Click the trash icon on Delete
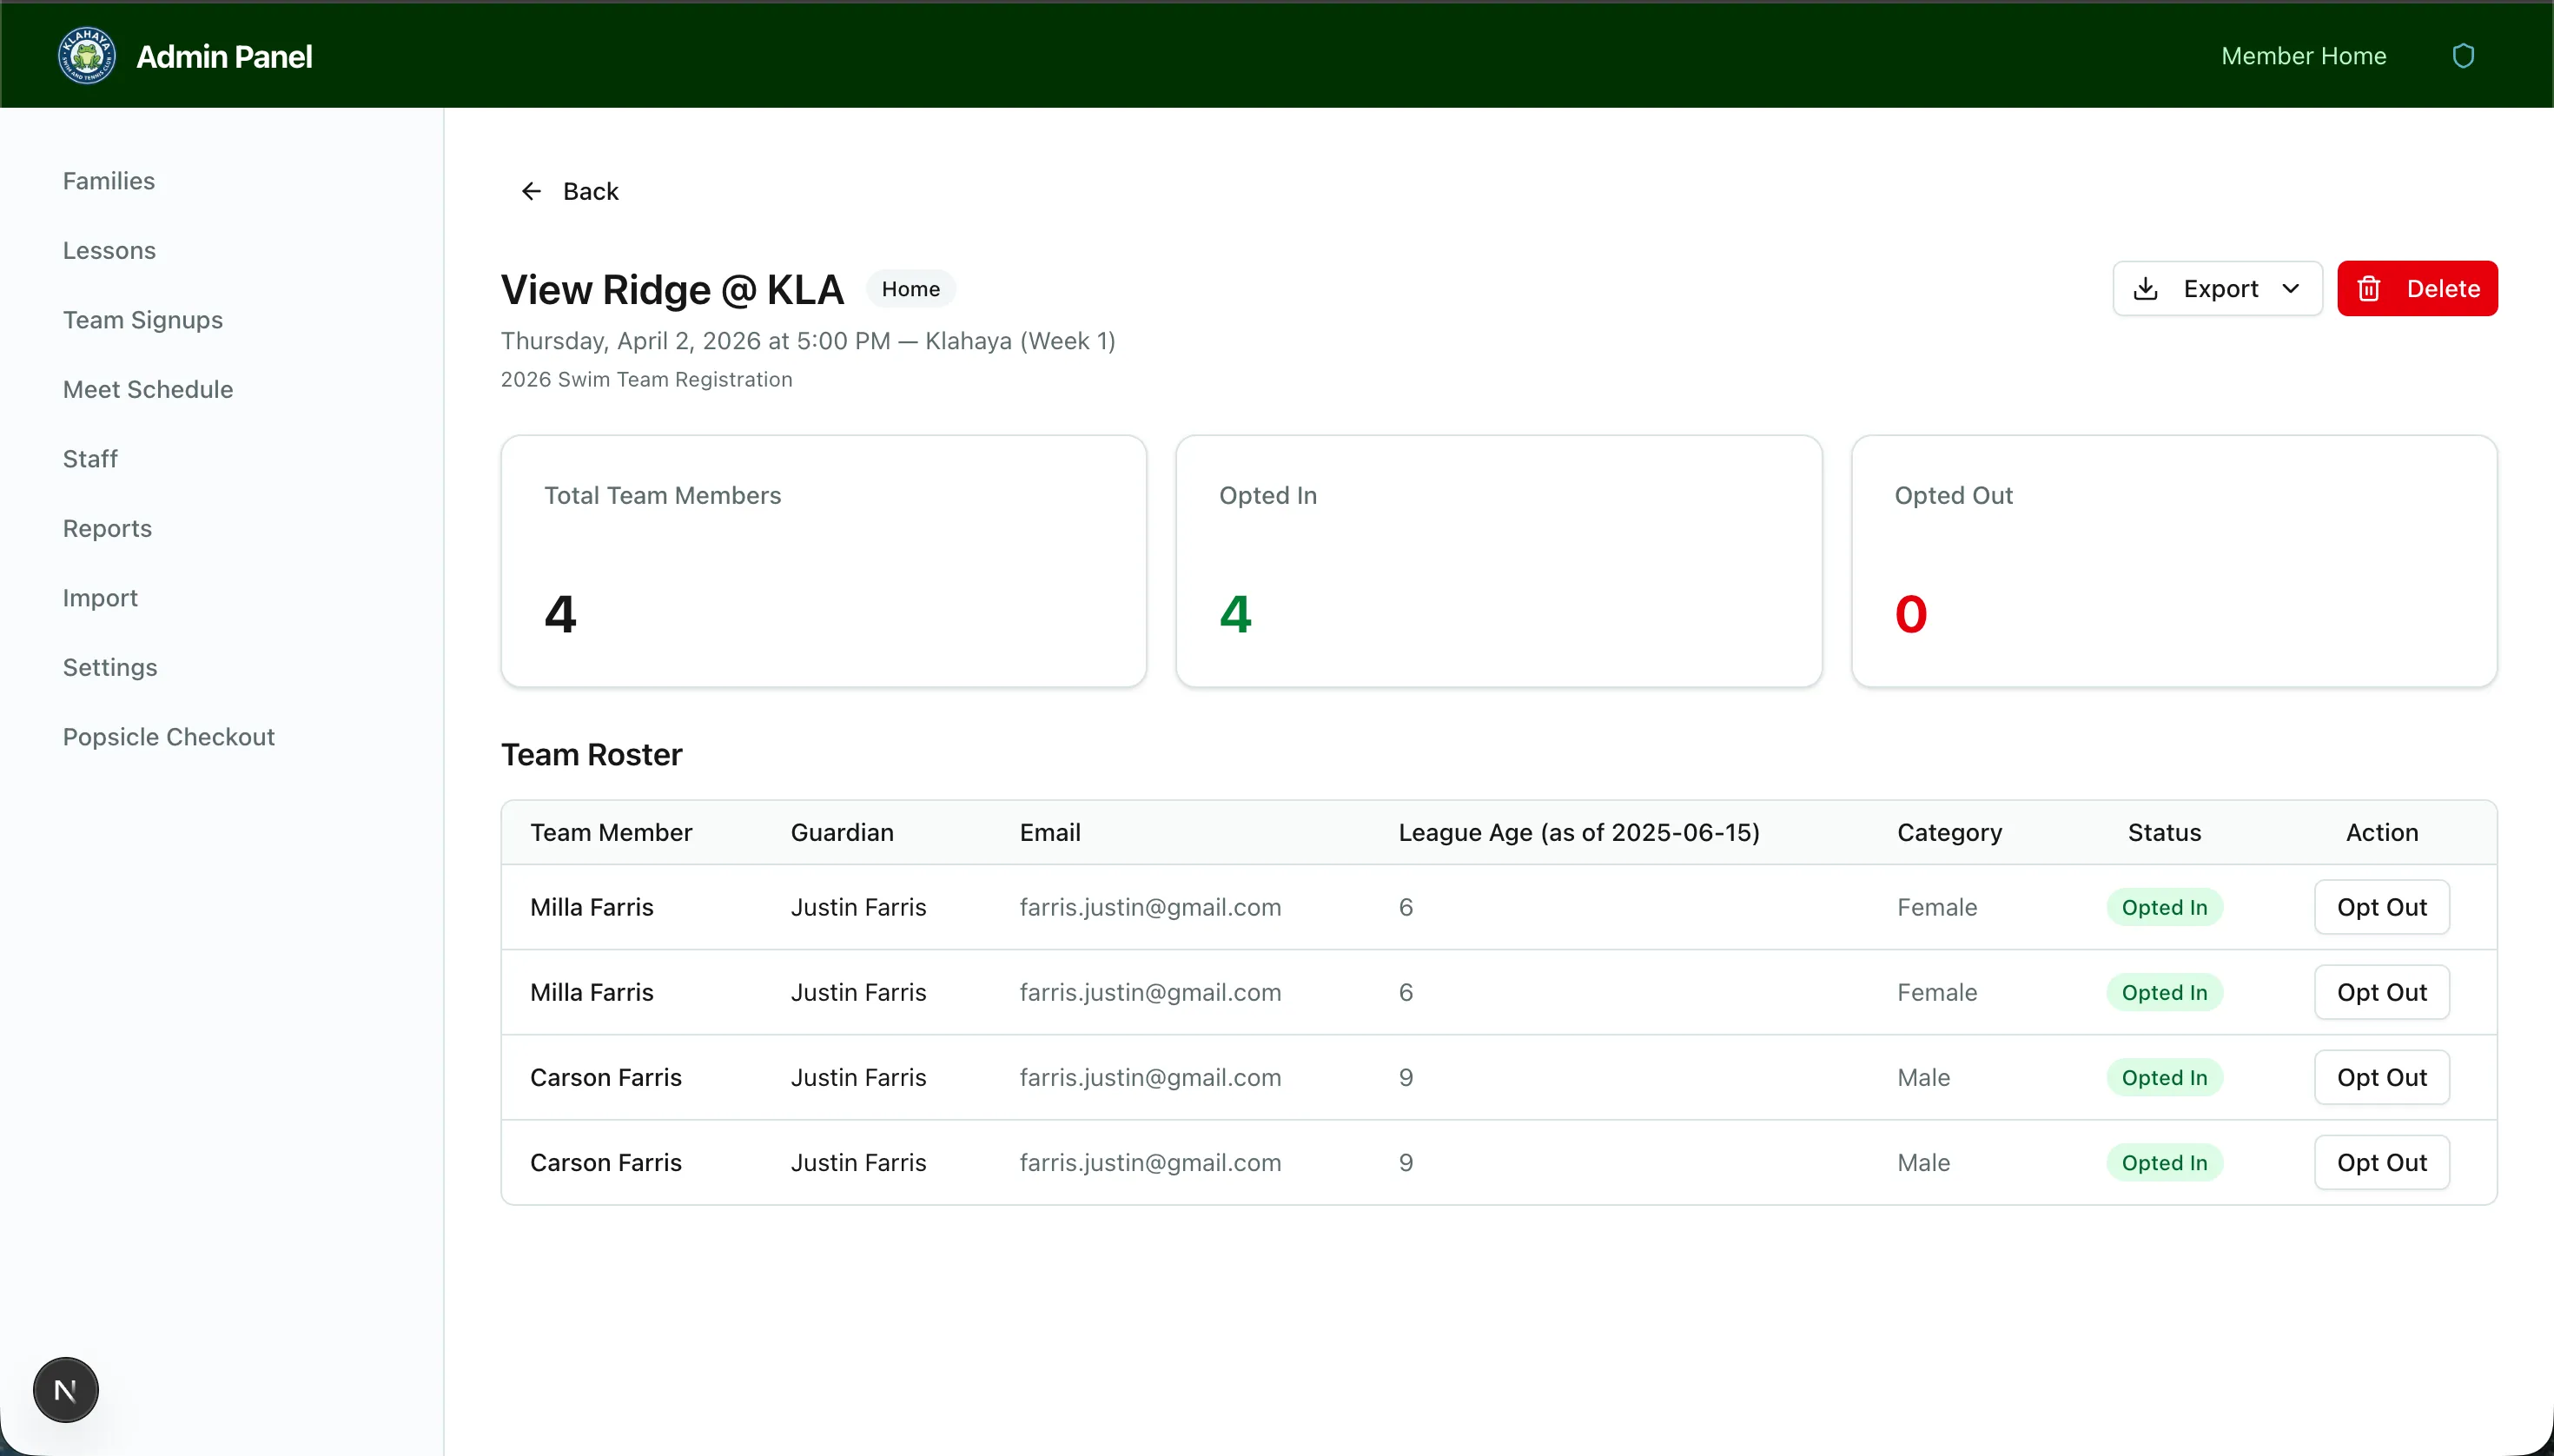 click(2369, 289)
